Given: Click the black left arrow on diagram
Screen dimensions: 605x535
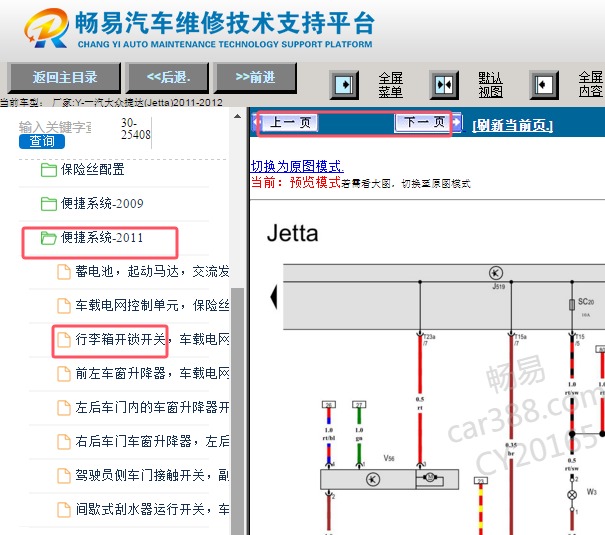Looking at the screenshot, I should point(274,297).
